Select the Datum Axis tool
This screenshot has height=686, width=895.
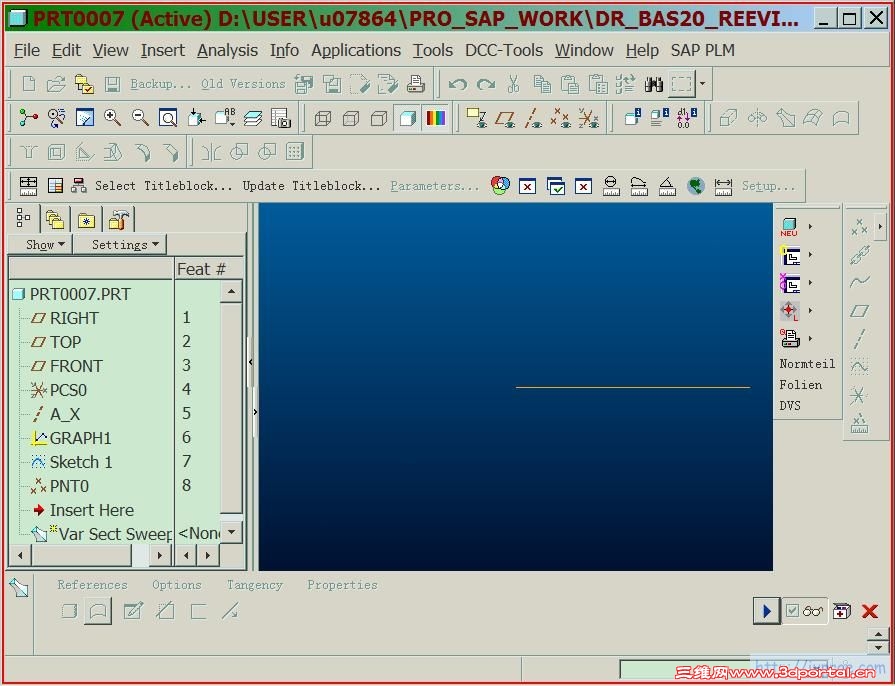859,339
